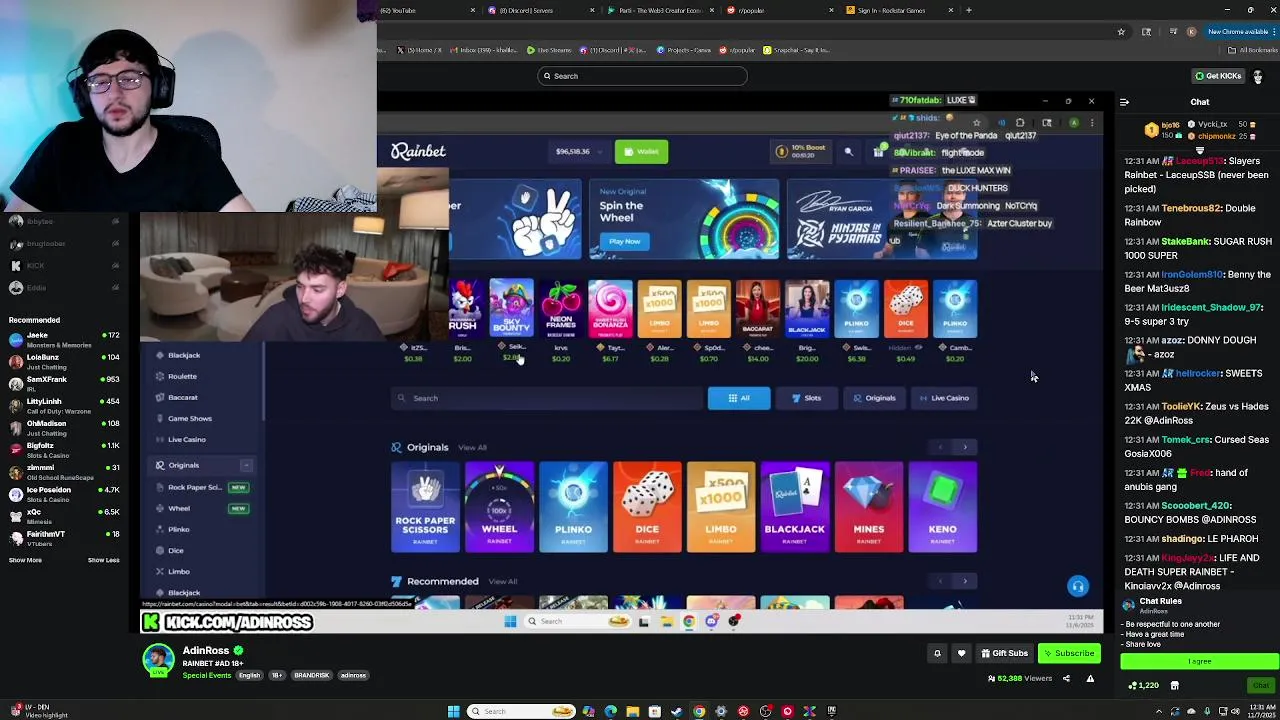Viewport: 1280px width, 720px height.
Task: Open the Keno Originals card
Action: tap(943, 507)
